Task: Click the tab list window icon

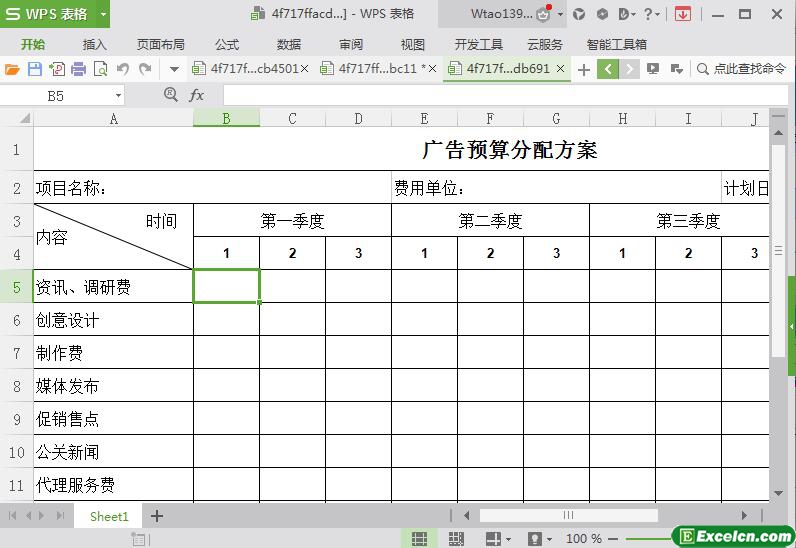Action: [676, 69]
